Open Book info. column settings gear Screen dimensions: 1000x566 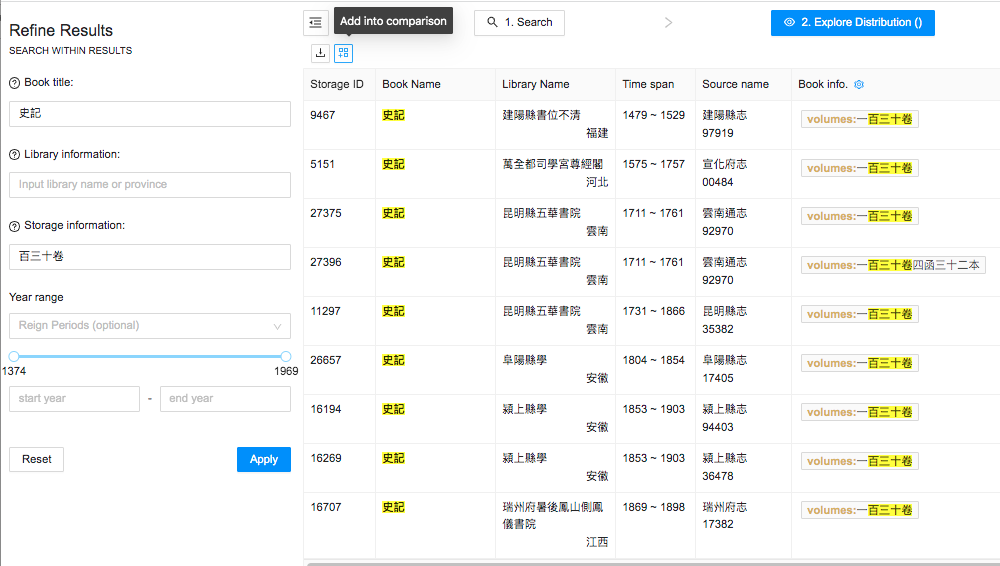pyautogui.click(x=858, y=85)
